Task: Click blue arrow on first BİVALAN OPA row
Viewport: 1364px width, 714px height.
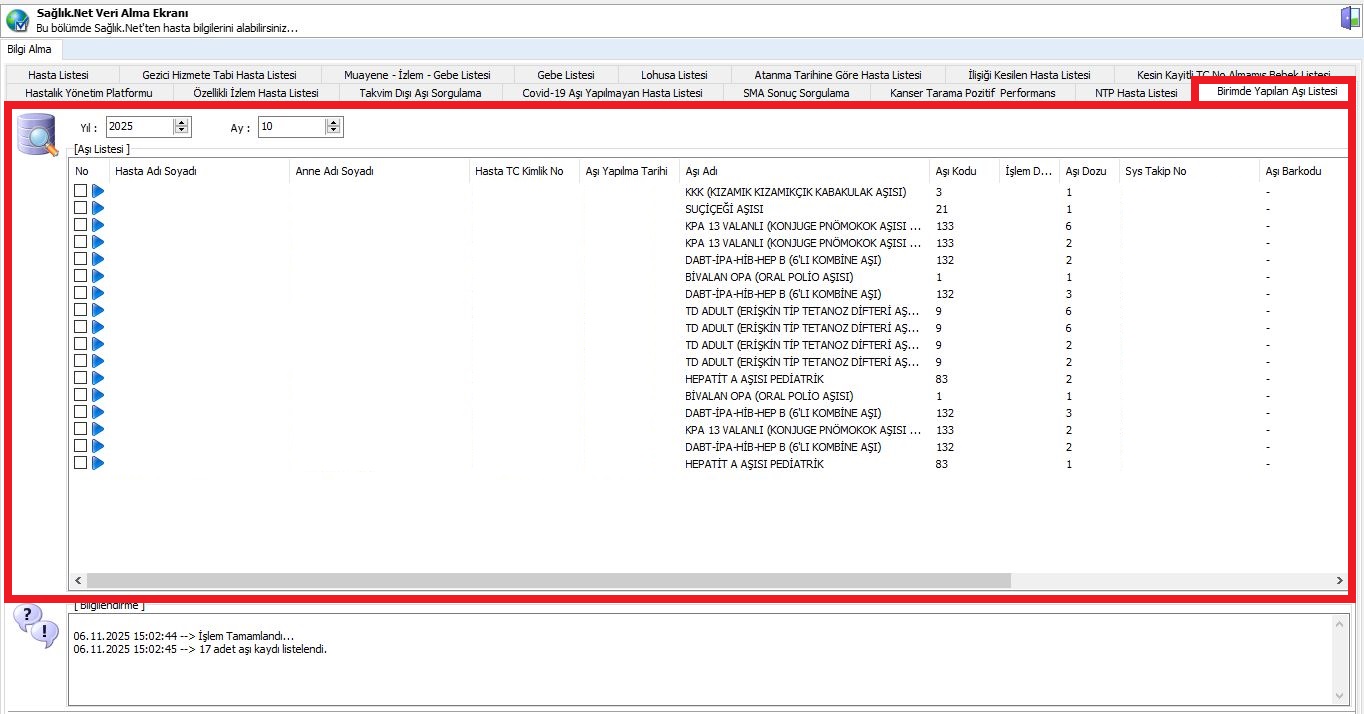Action: coord(98,276)
